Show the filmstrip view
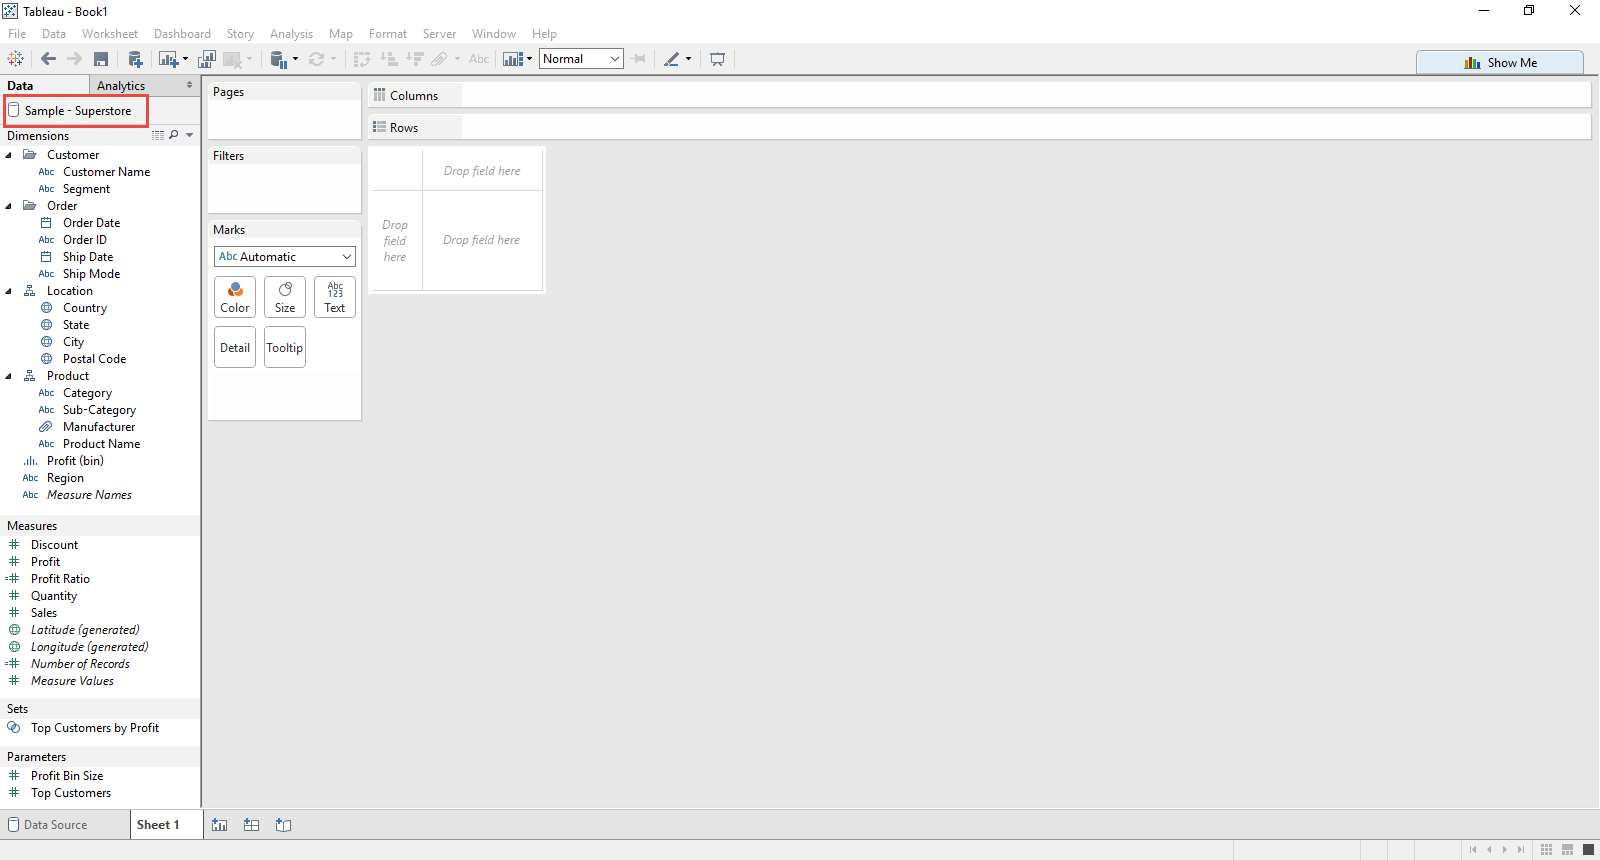1600x860 pixels. coord(1567,849)
